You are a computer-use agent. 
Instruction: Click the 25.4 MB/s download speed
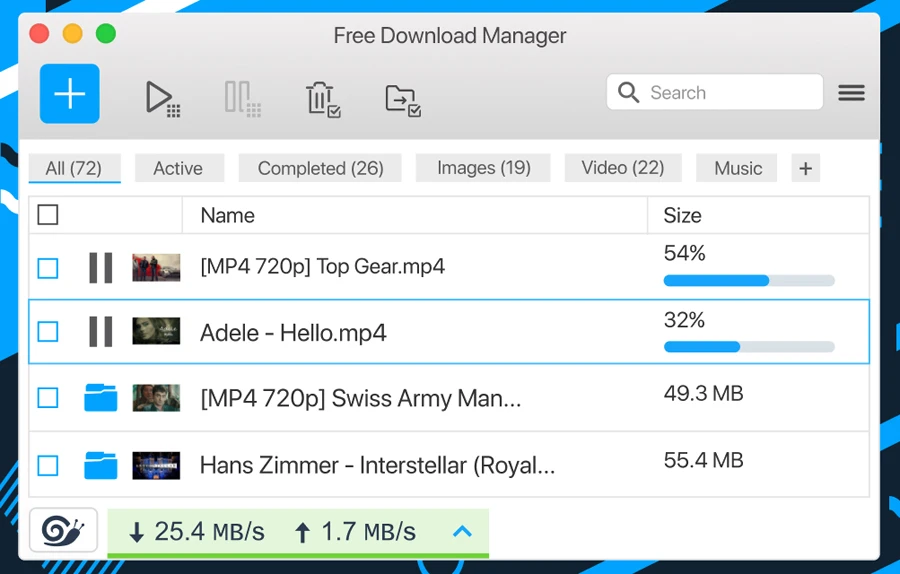(197, 532)
